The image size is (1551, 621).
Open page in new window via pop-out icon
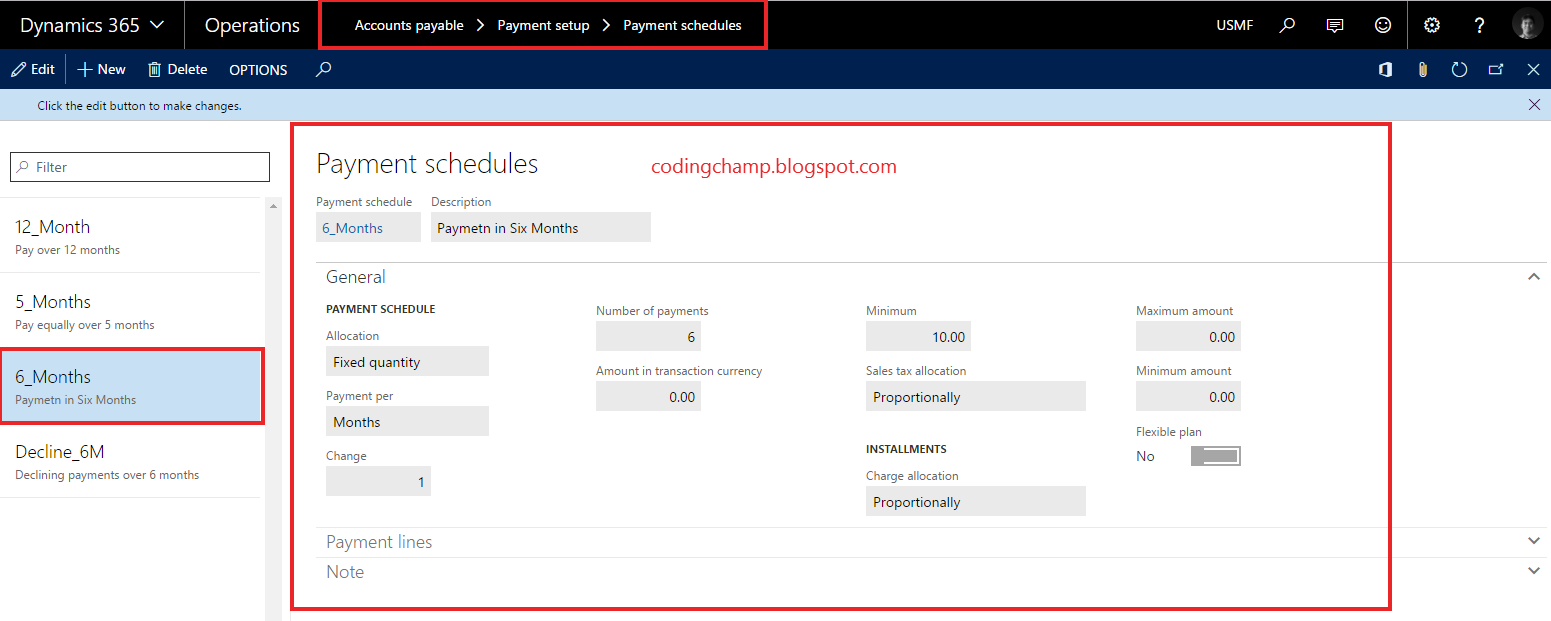click(1496, 70)
